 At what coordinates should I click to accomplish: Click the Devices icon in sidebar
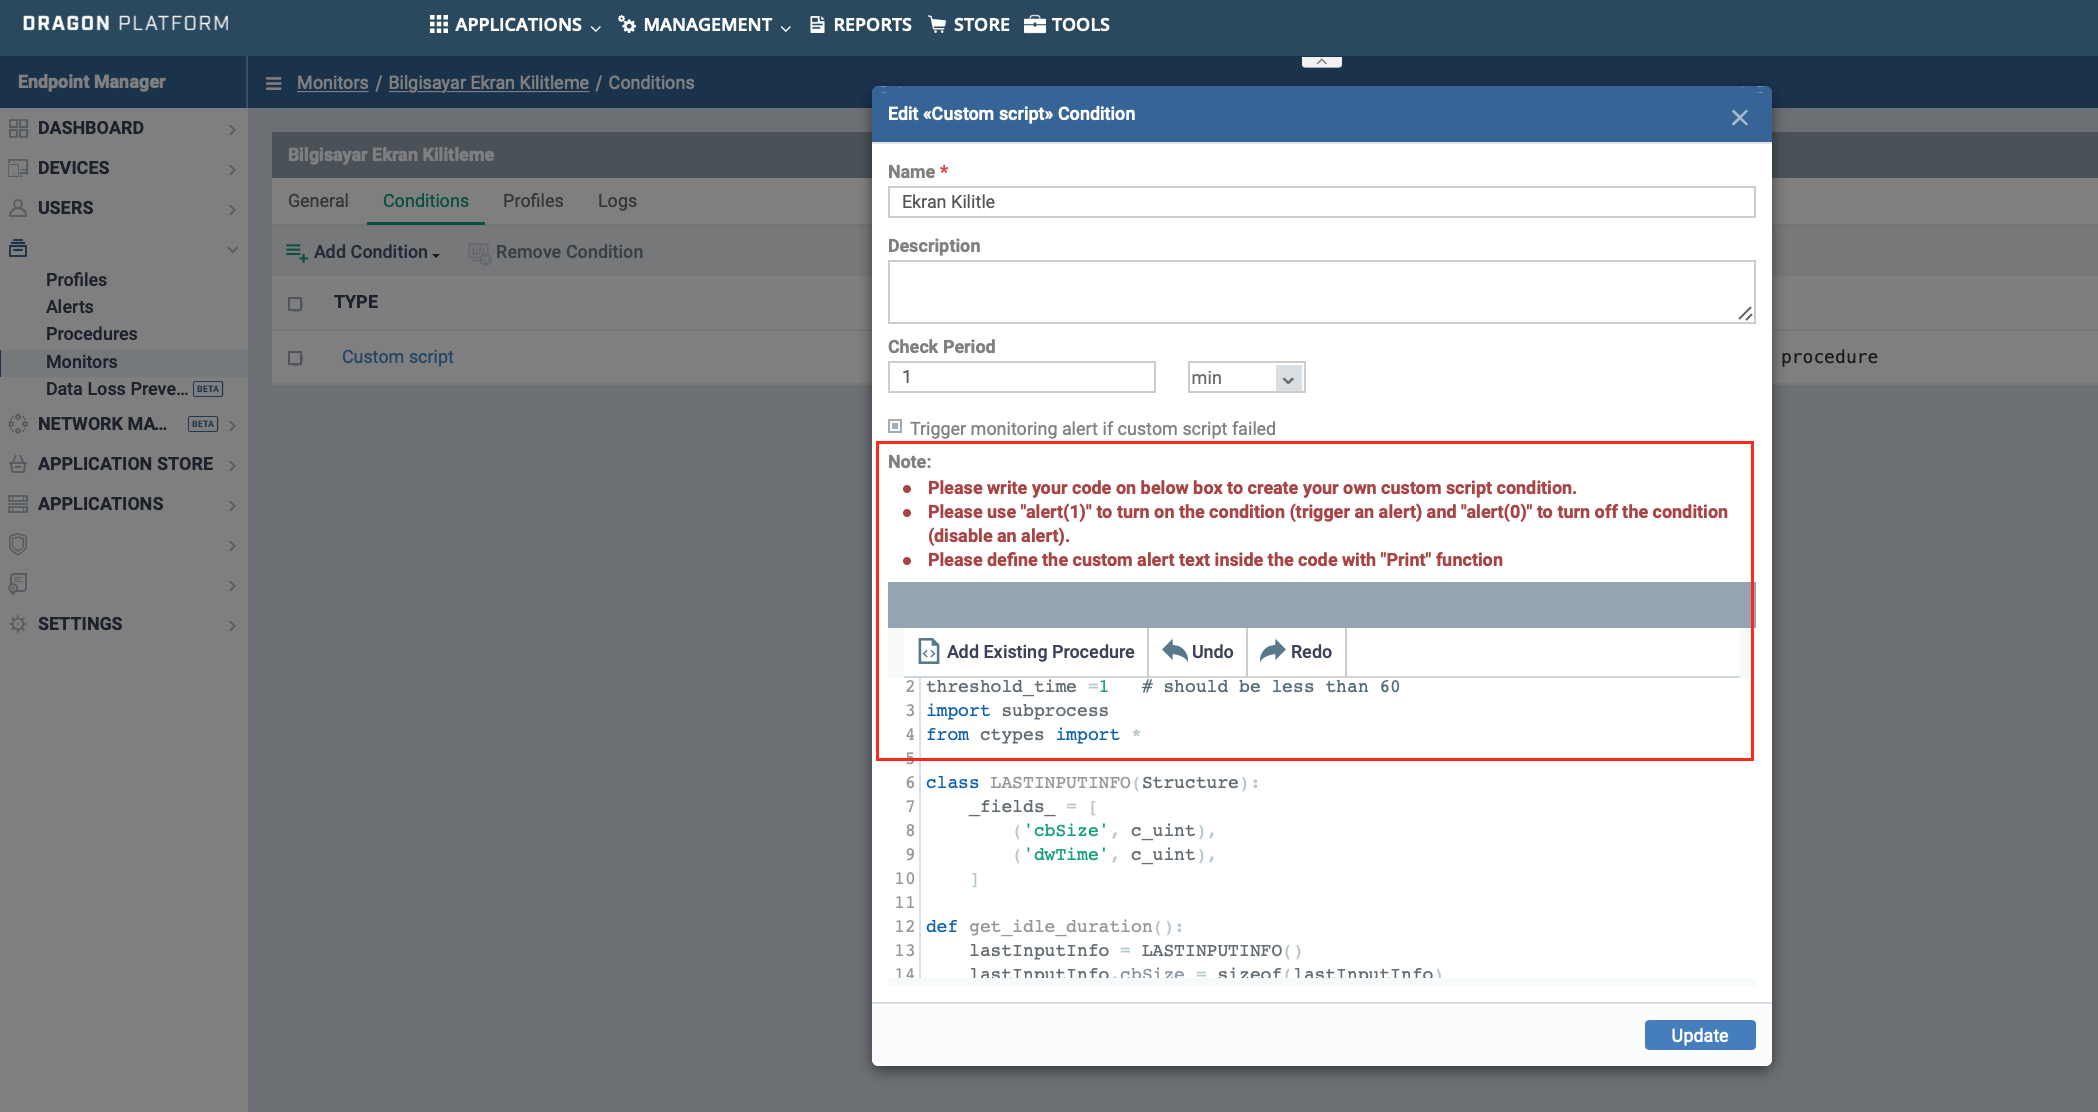(x=18, y=168)
